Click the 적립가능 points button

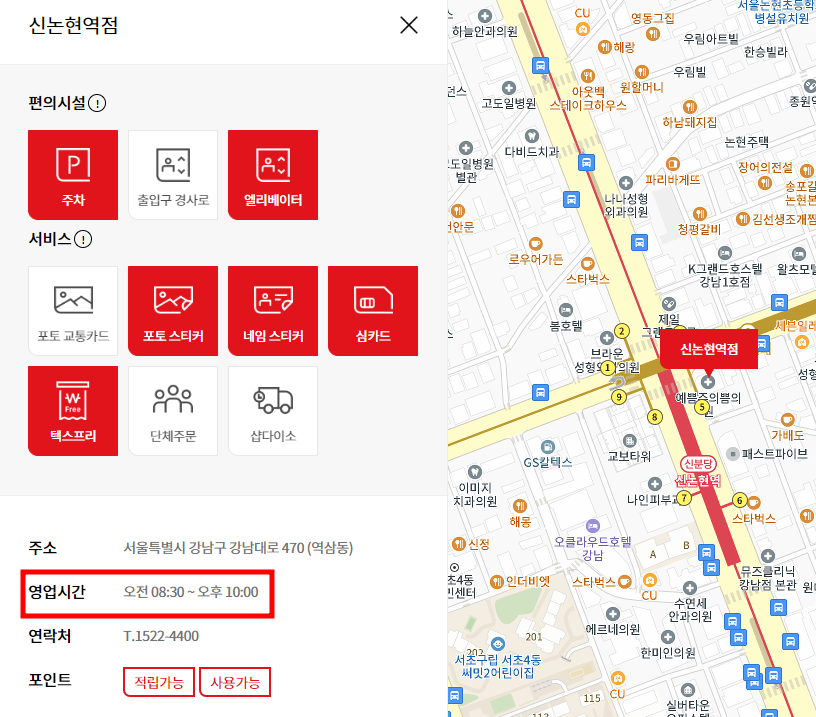click(158, 682)
